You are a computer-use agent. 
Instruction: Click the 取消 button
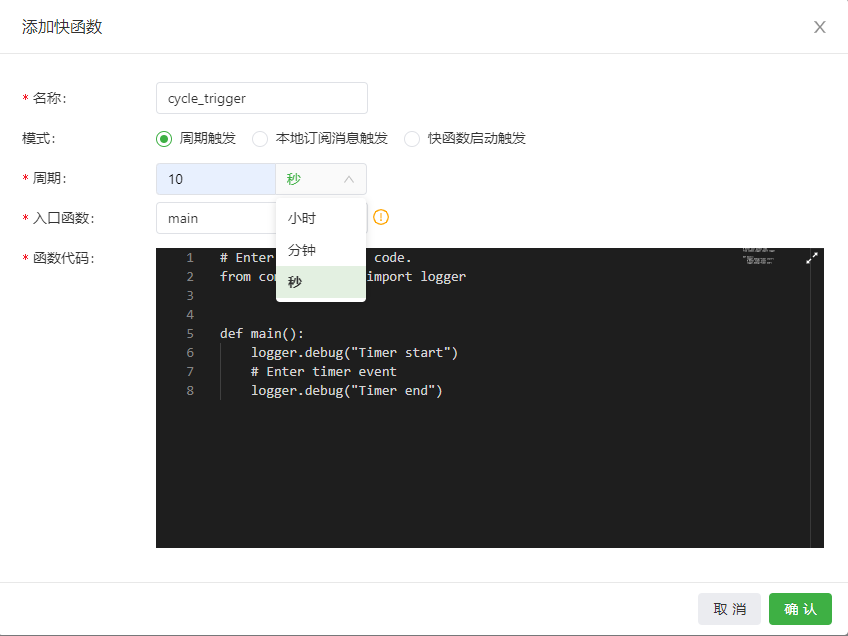(729, 609)
